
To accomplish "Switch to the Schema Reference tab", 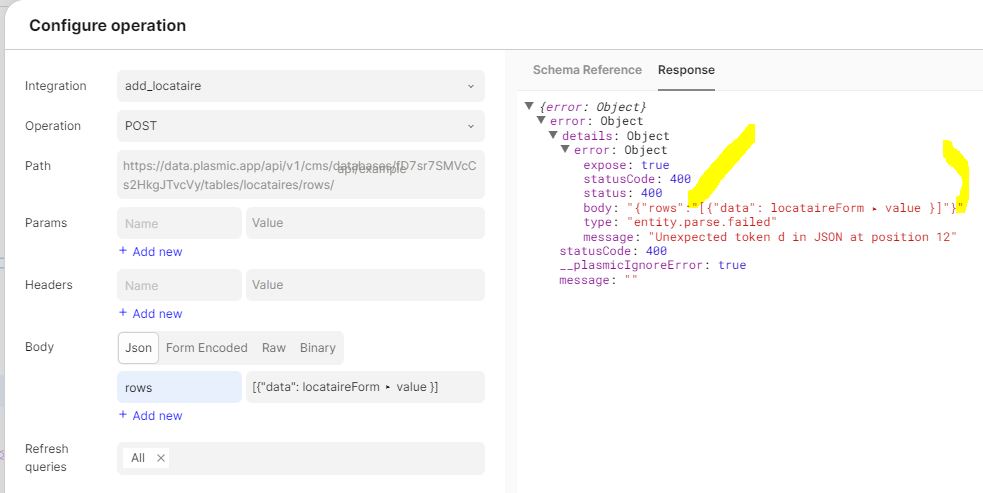I will click(587, 70).
